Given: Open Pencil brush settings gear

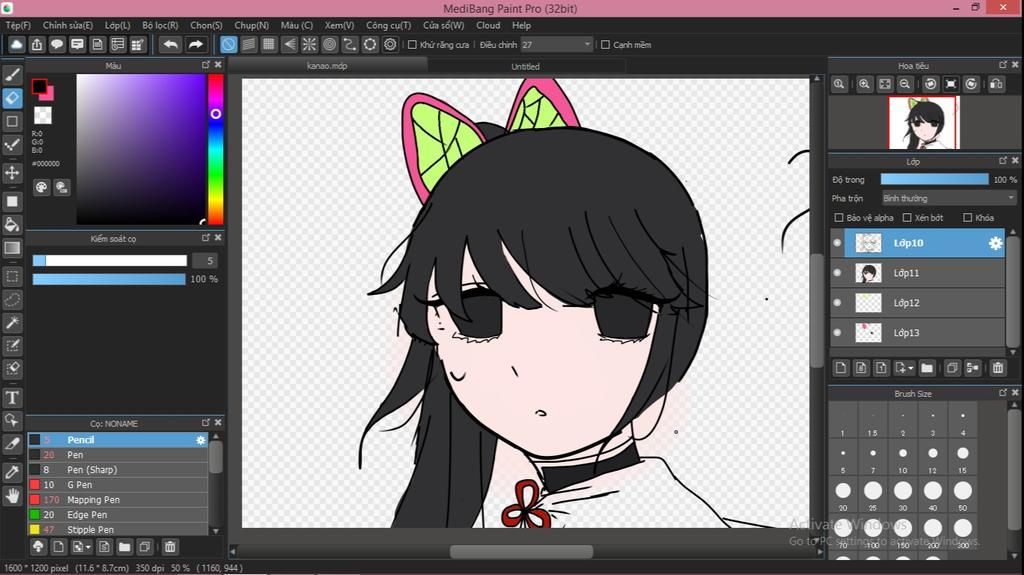Looking at the screenshot, I should pos(200,440).
